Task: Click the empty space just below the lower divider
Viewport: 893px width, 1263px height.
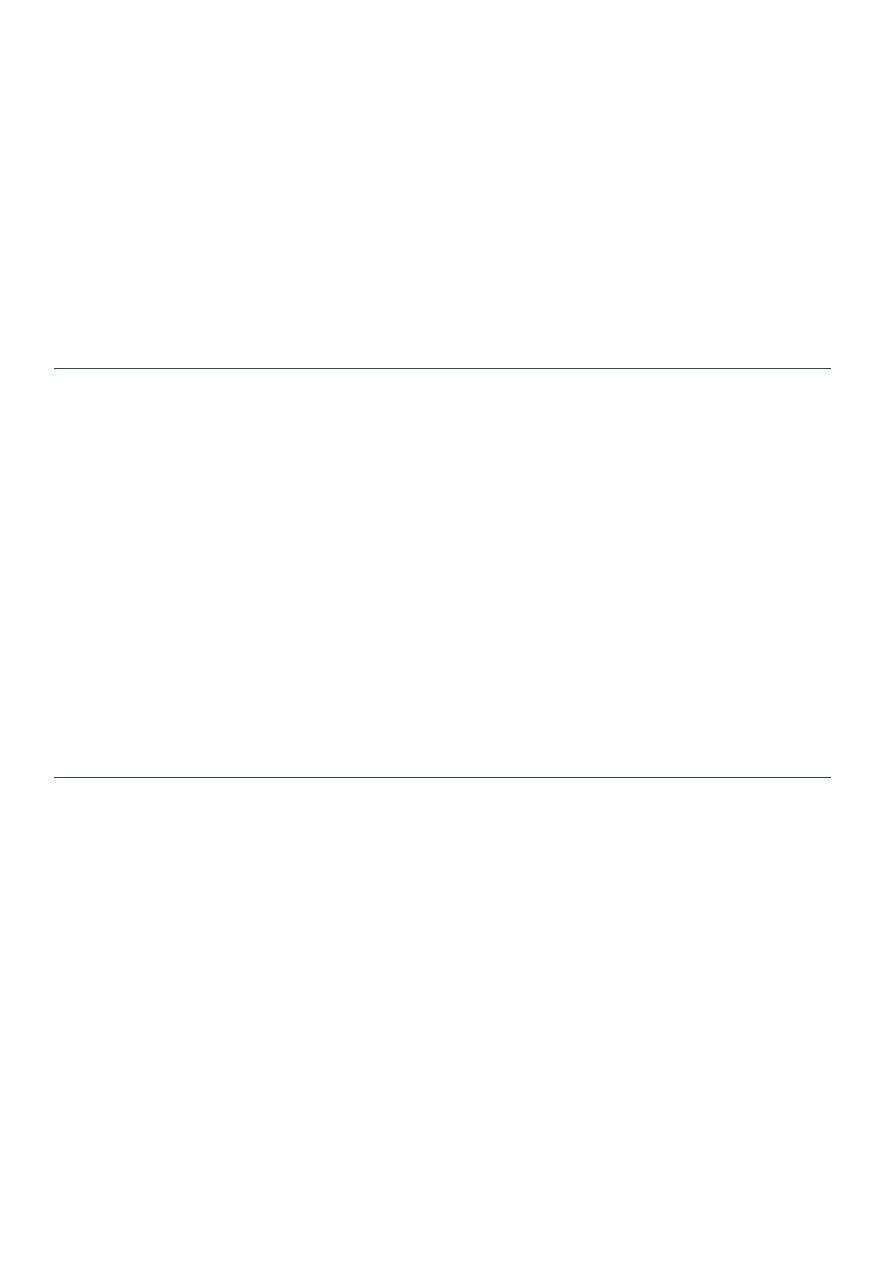Action: [442, 789]
